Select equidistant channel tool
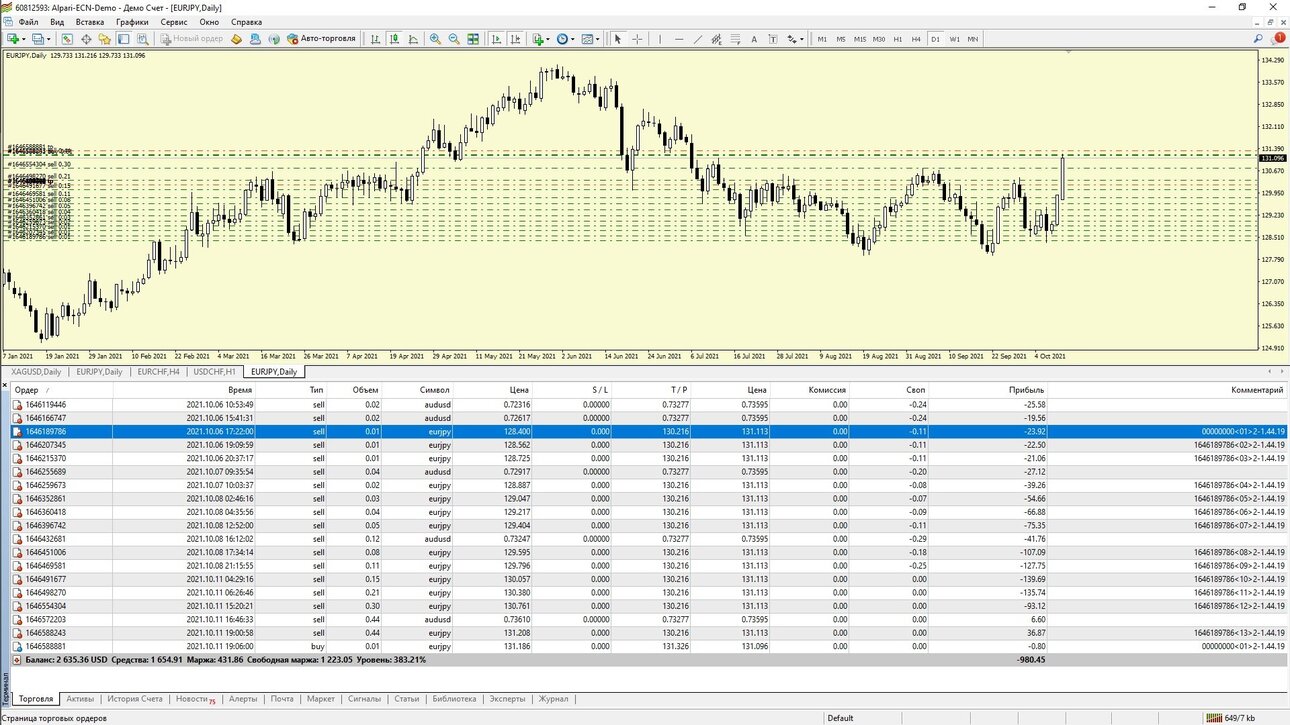This screenshot has width=1290, height=725. [717, 39]
